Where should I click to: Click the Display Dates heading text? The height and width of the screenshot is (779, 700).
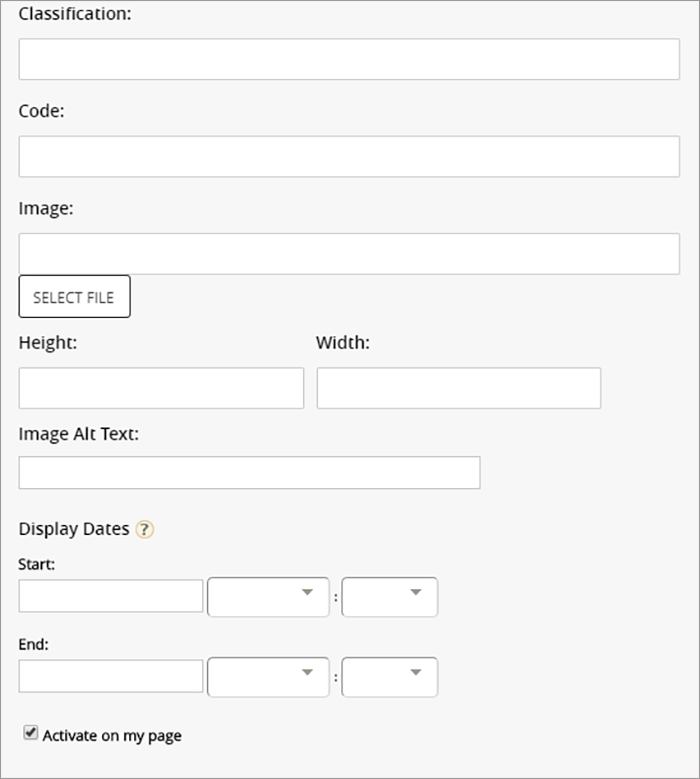[x=74, y=529]
